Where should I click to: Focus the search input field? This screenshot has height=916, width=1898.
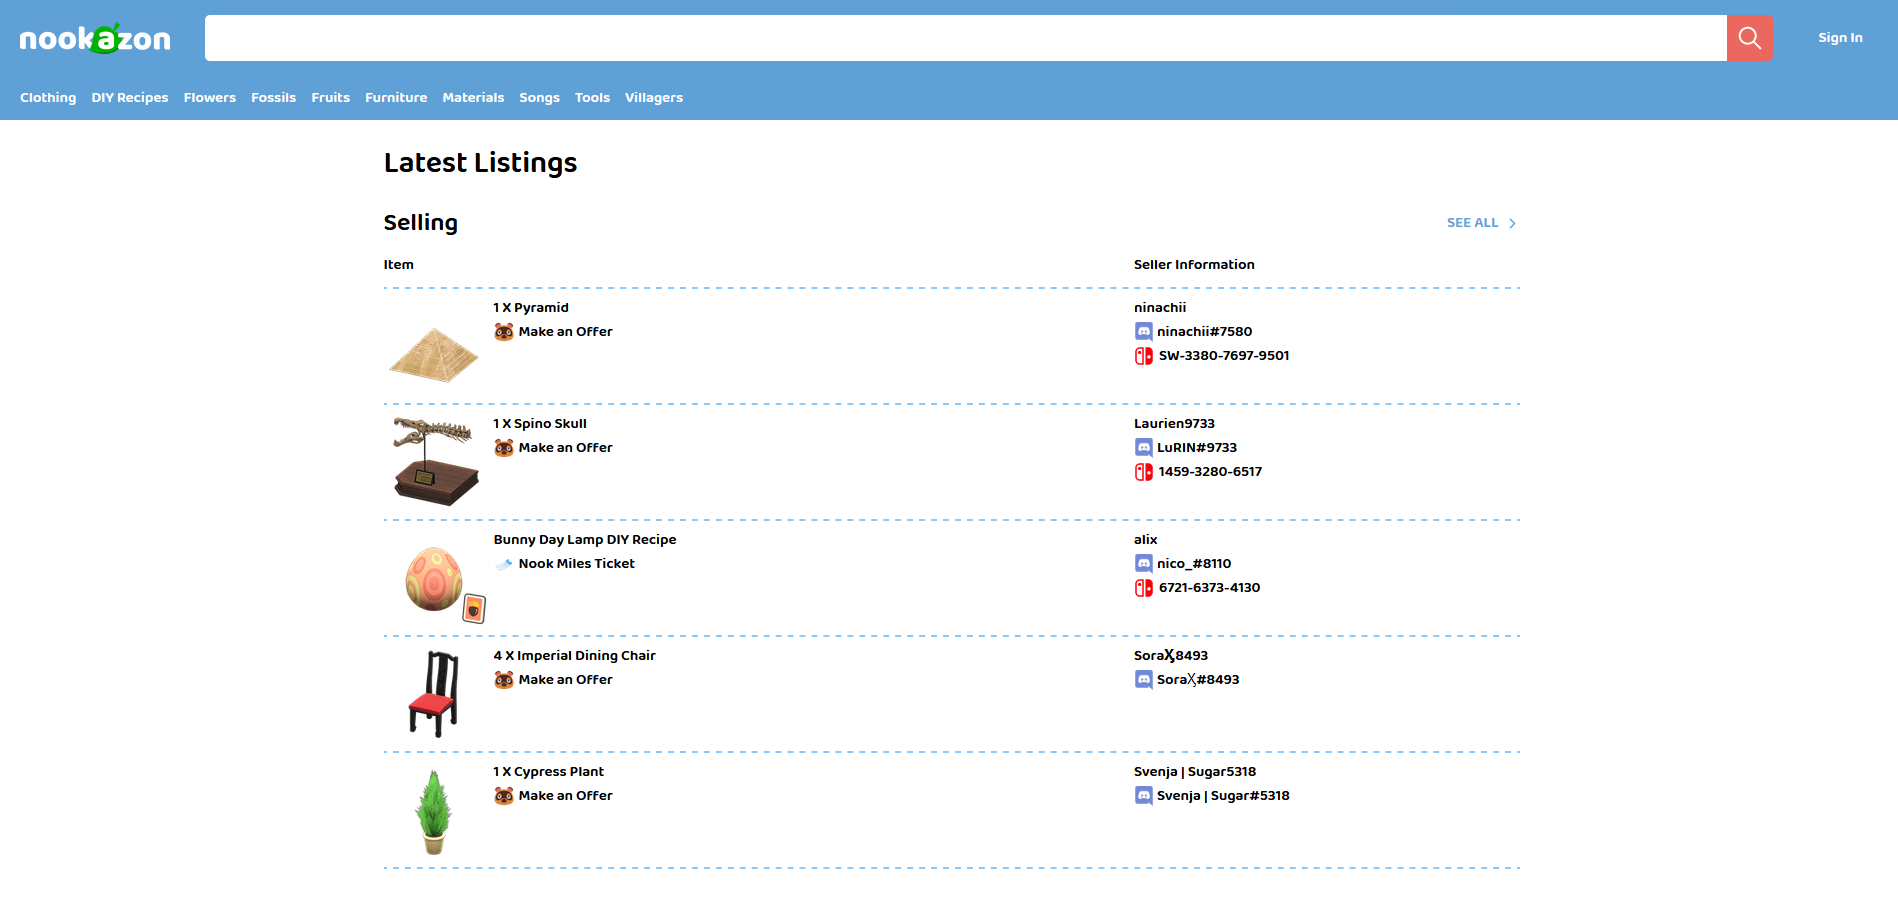(x=965, y=38)
